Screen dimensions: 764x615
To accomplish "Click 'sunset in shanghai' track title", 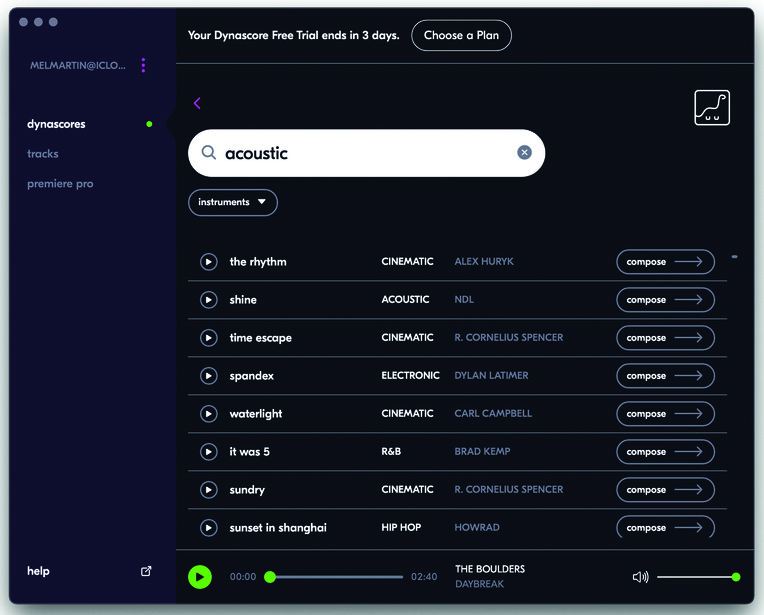I will point(278,528).
